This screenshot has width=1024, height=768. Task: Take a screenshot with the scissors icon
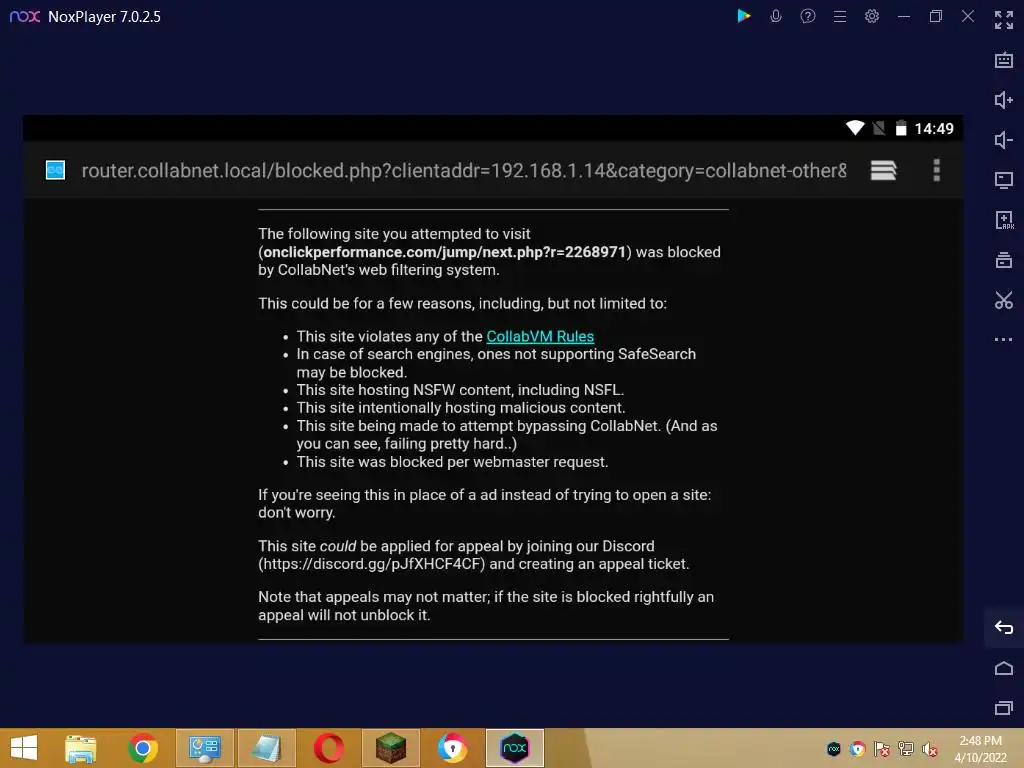click(1004, 300)
